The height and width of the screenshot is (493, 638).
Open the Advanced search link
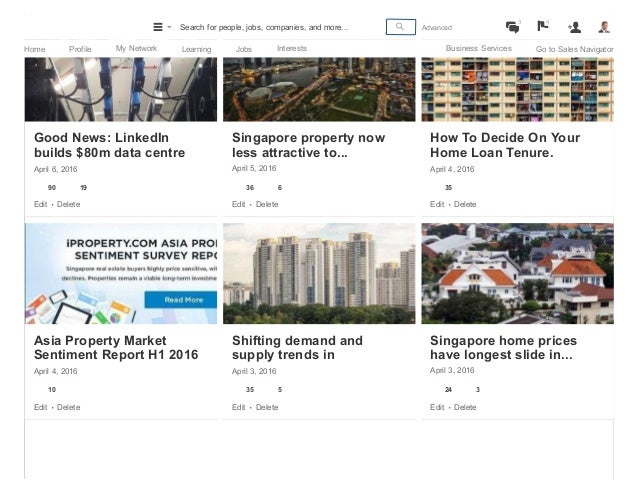coord(437,27)
